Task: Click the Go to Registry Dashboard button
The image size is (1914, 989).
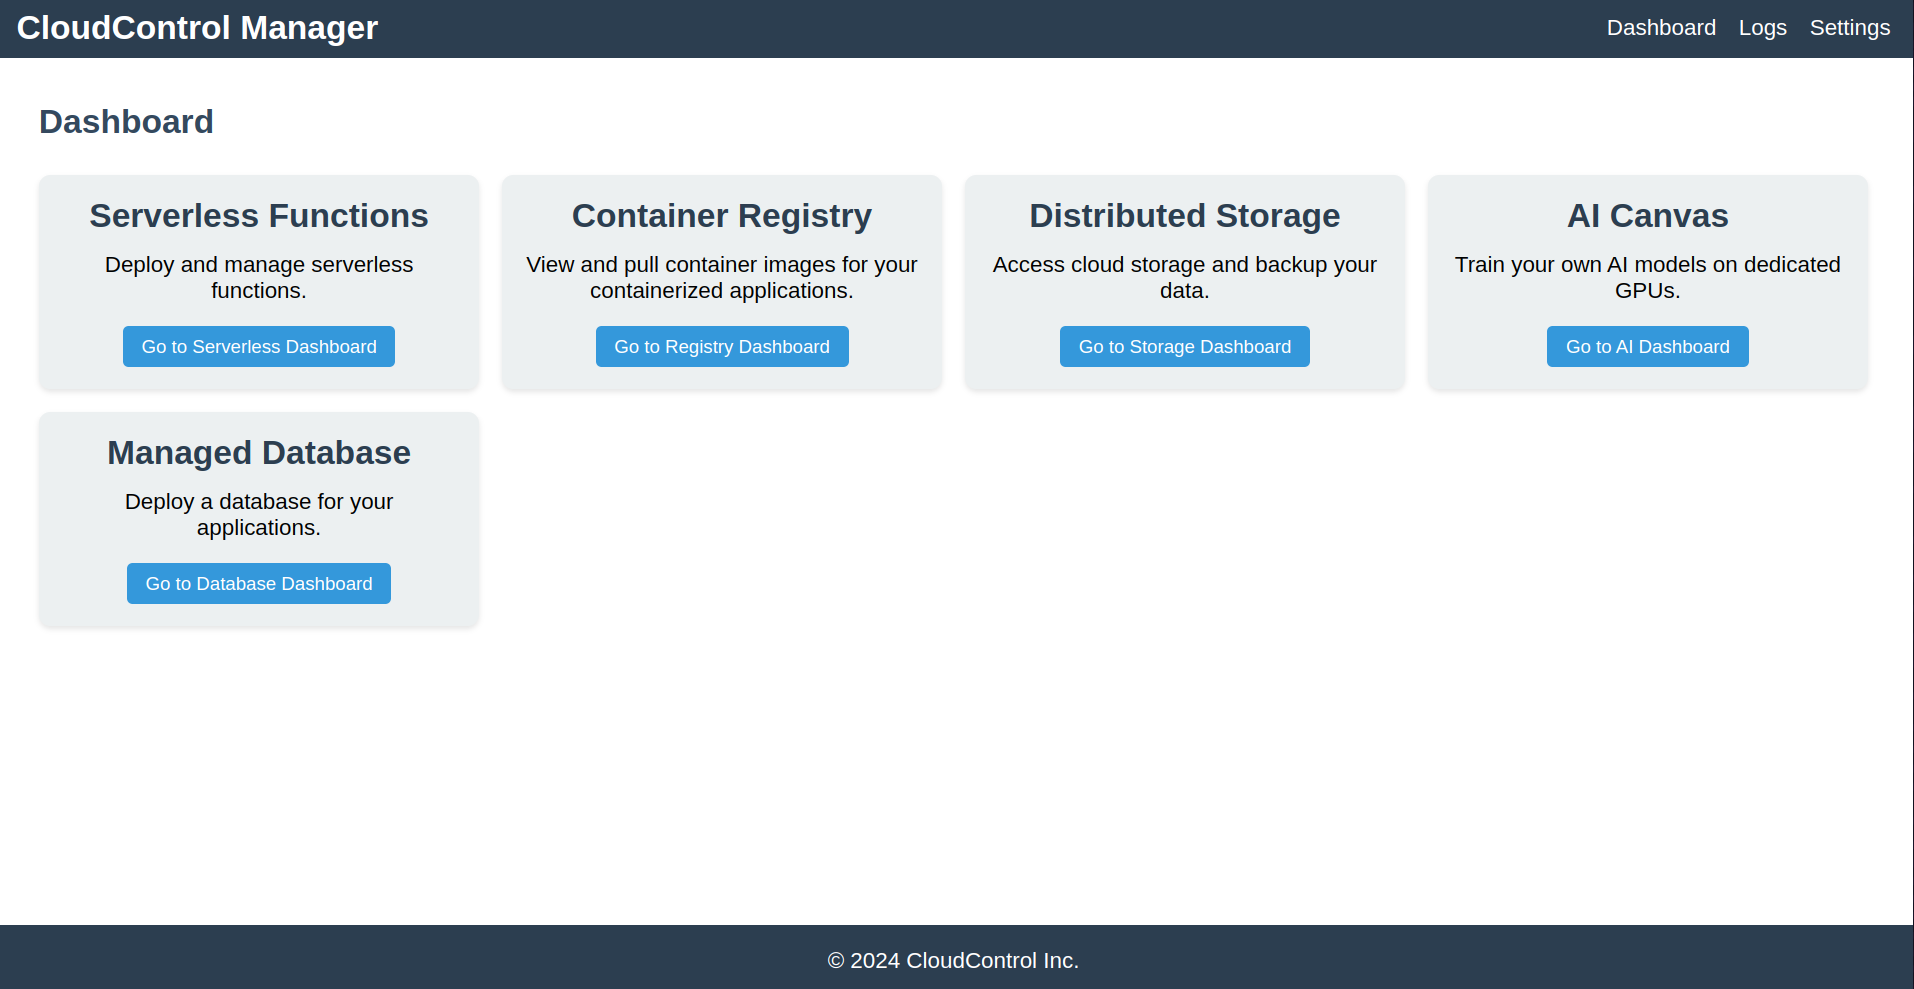Action: point(721,347)
